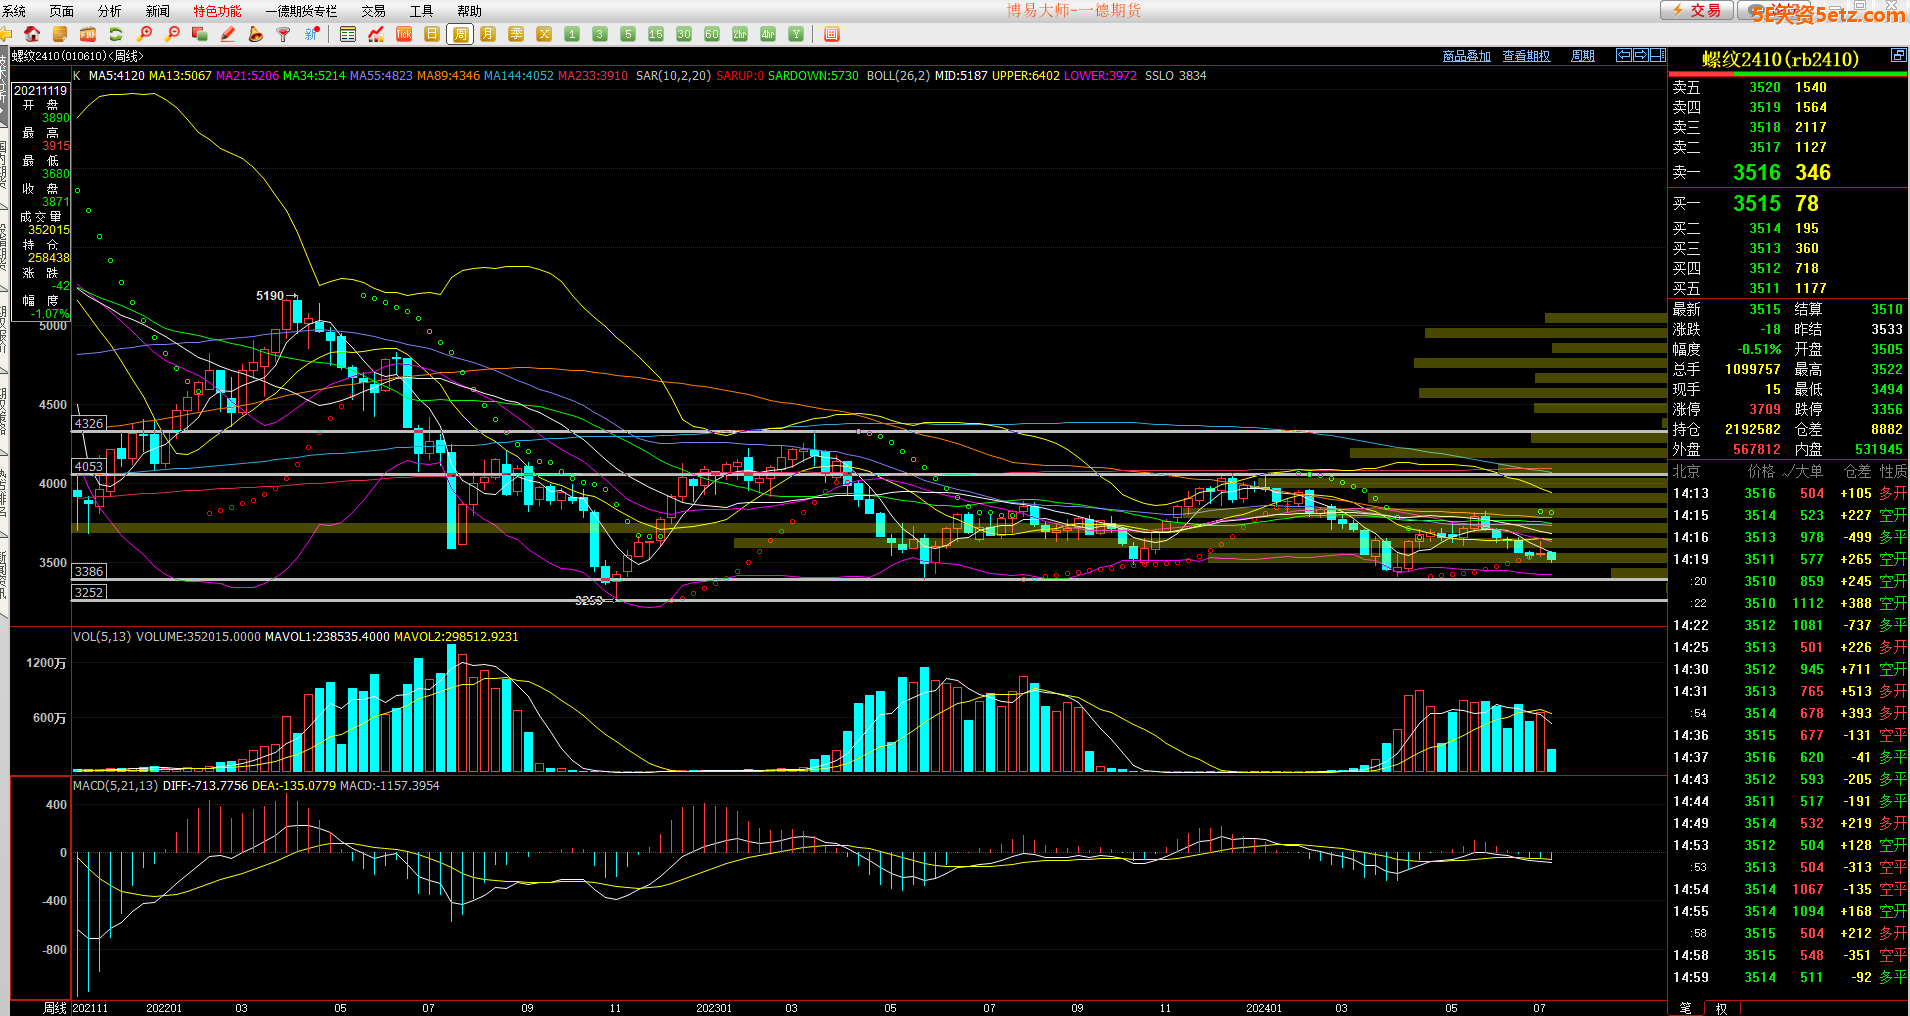Go to the home page icon
1910x1016 pixels.
(x=32, y=34)
